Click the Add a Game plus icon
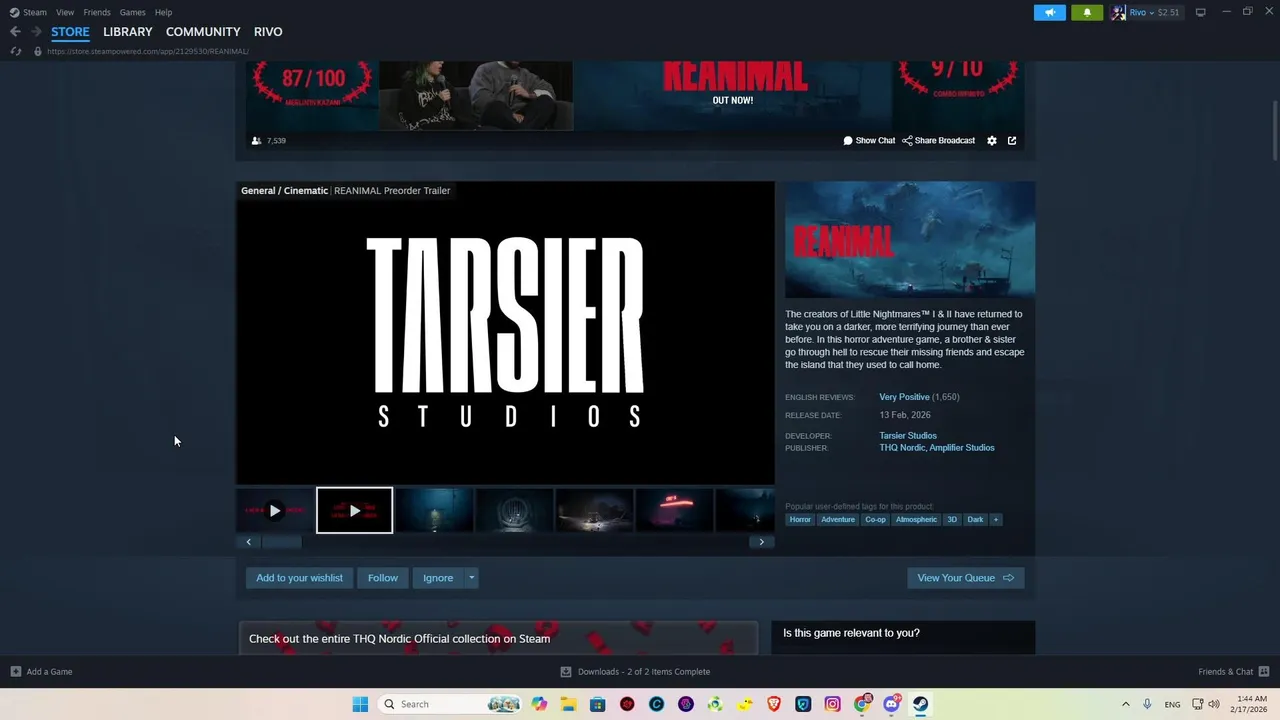Image resolution: width=1280 pixels, height=720 pixels. click(15, 672)
